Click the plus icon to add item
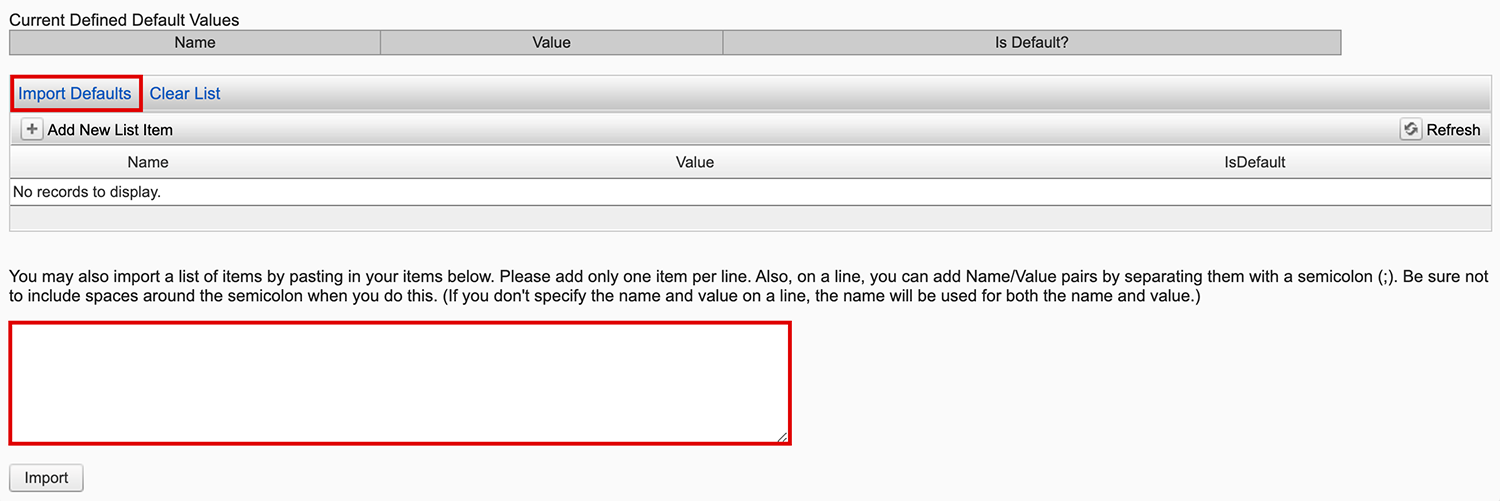The height and width of the screenshot is (501, 1500). 32,129
